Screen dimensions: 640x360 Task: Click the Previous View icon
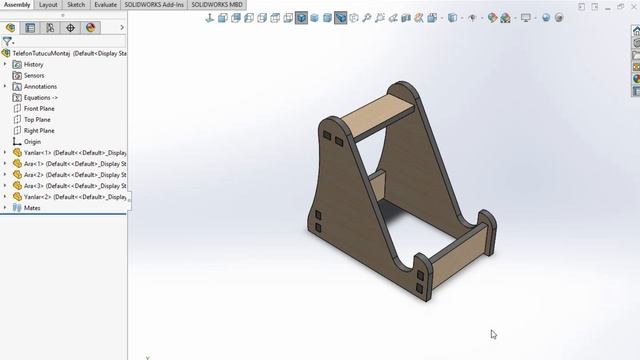click(x=393, y=18)
